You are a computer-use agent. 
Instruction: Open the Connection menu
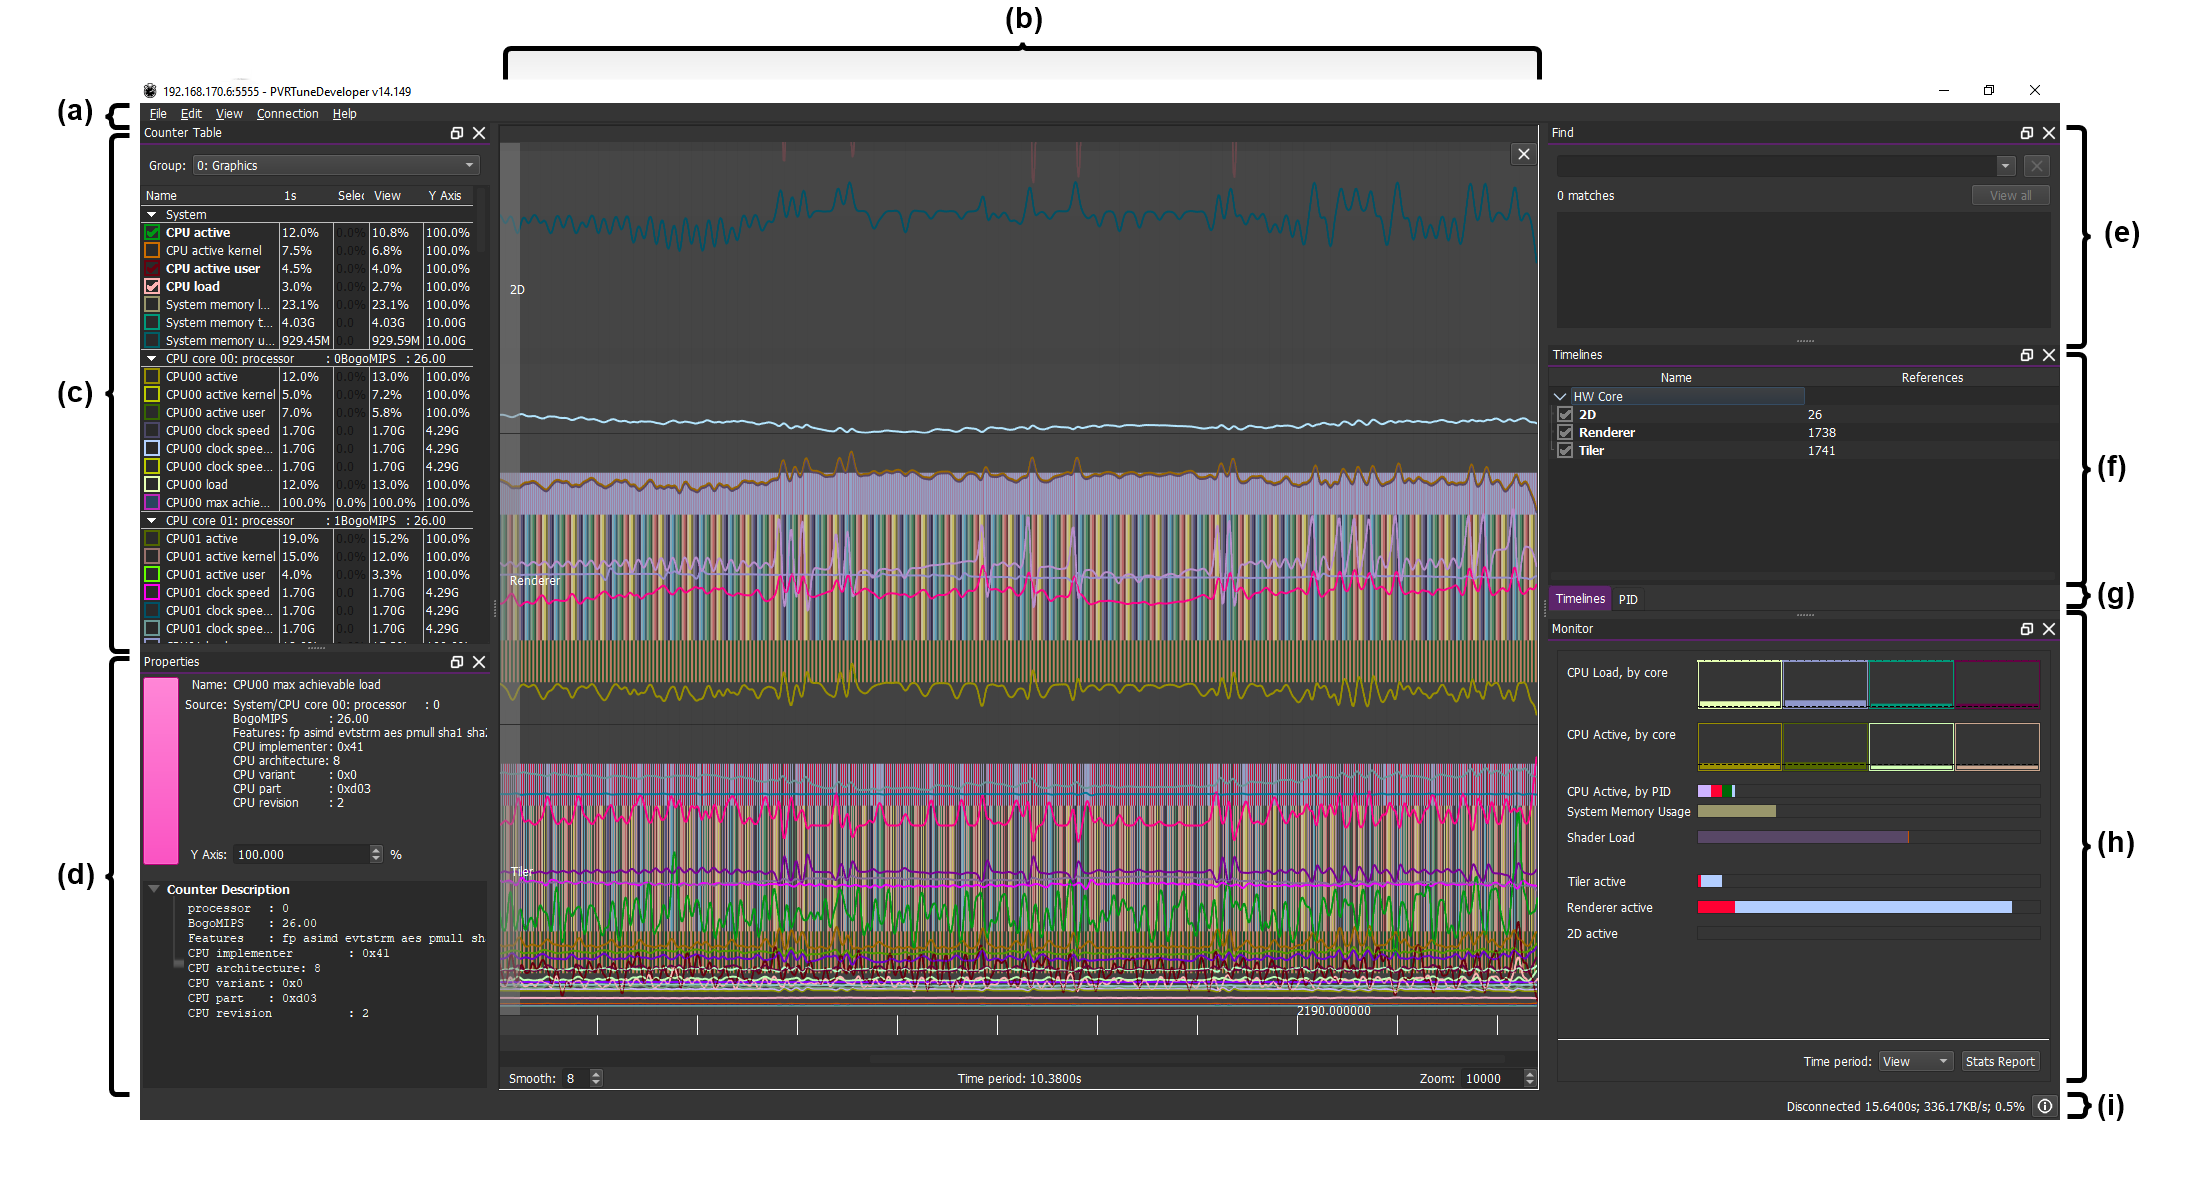[287, 114]
